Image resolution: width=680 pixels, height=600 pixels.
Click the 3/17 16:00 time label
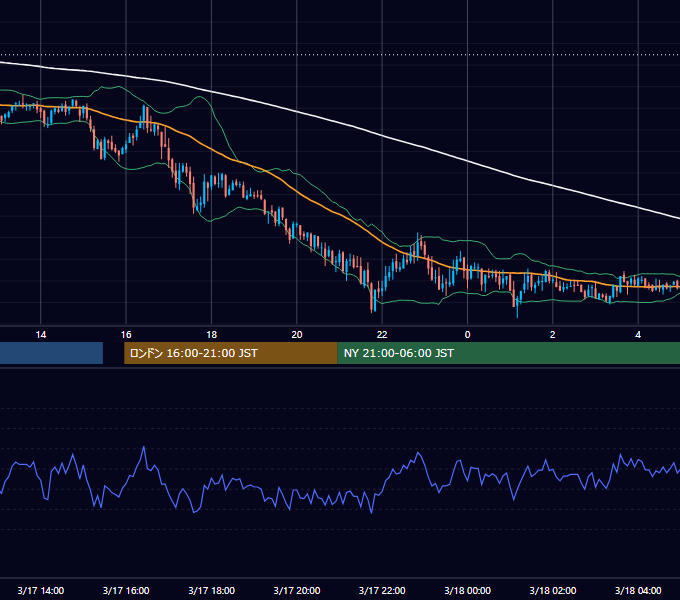click(126, 590)
